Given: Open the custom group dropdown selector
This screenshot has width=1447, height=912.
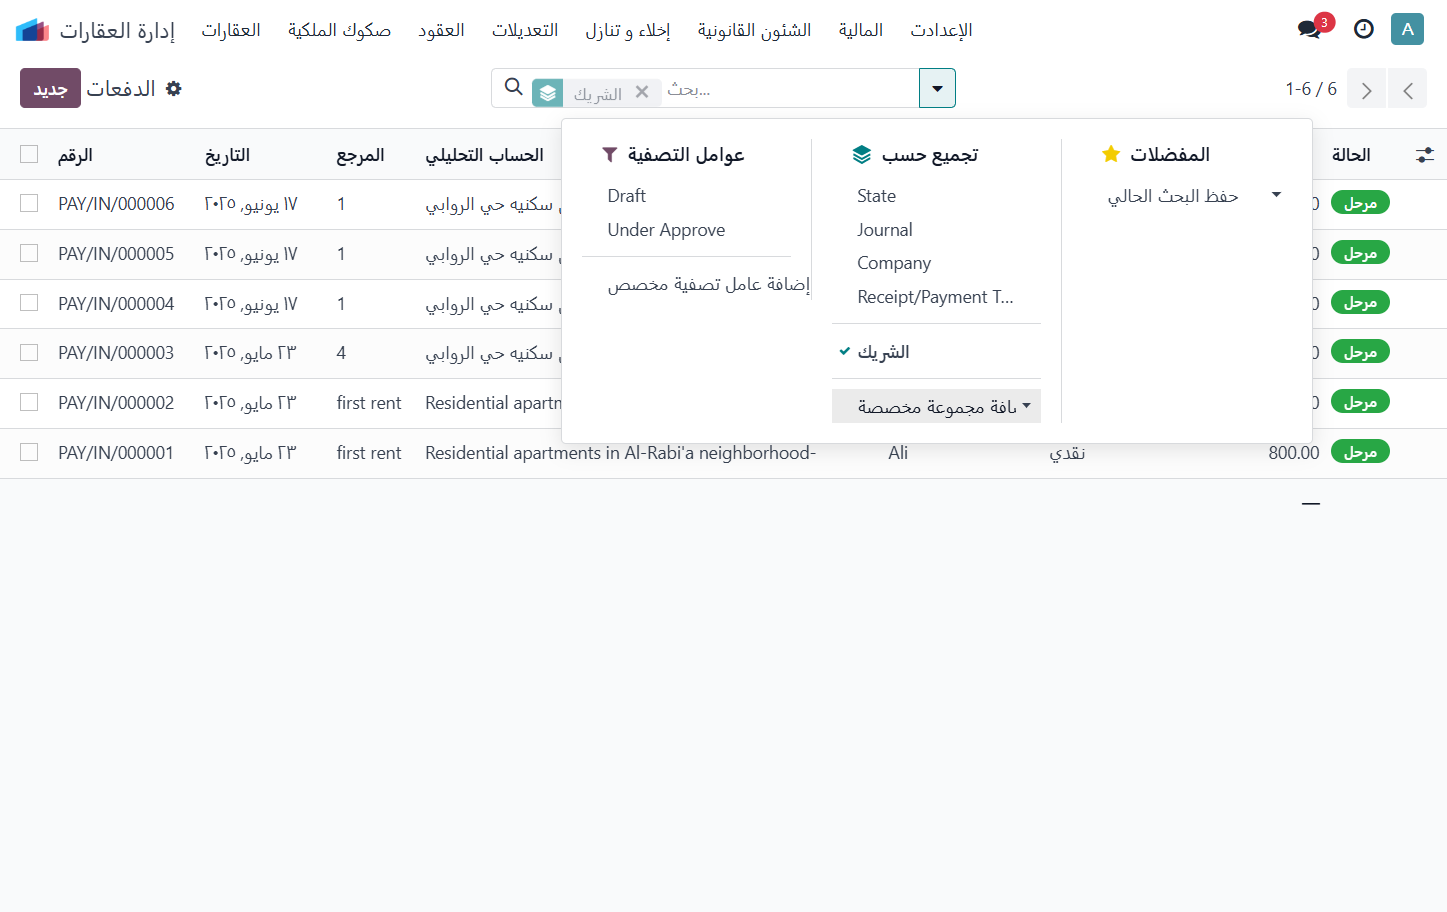Looking at the screenshot, I should coord(936,406).
